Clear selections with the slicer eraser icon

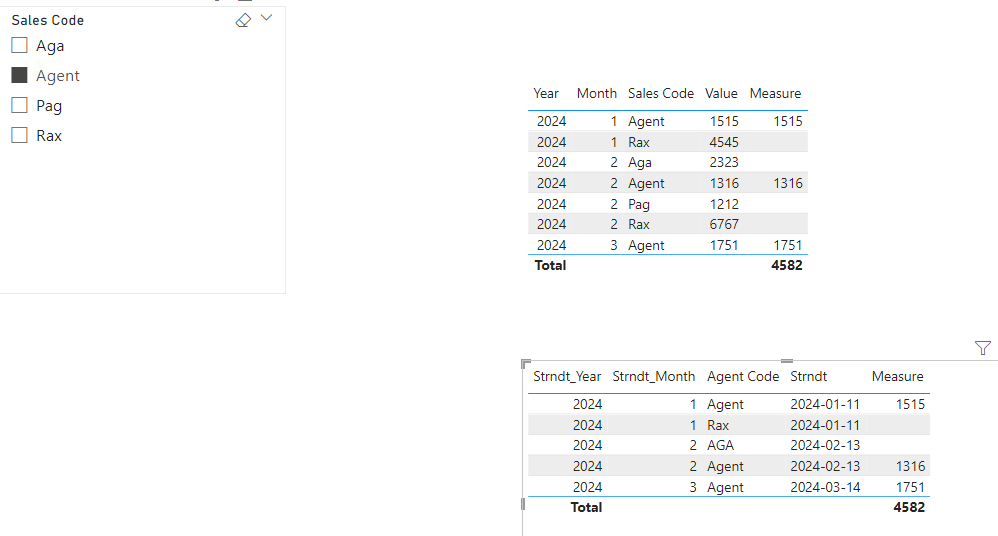[243, 20]
